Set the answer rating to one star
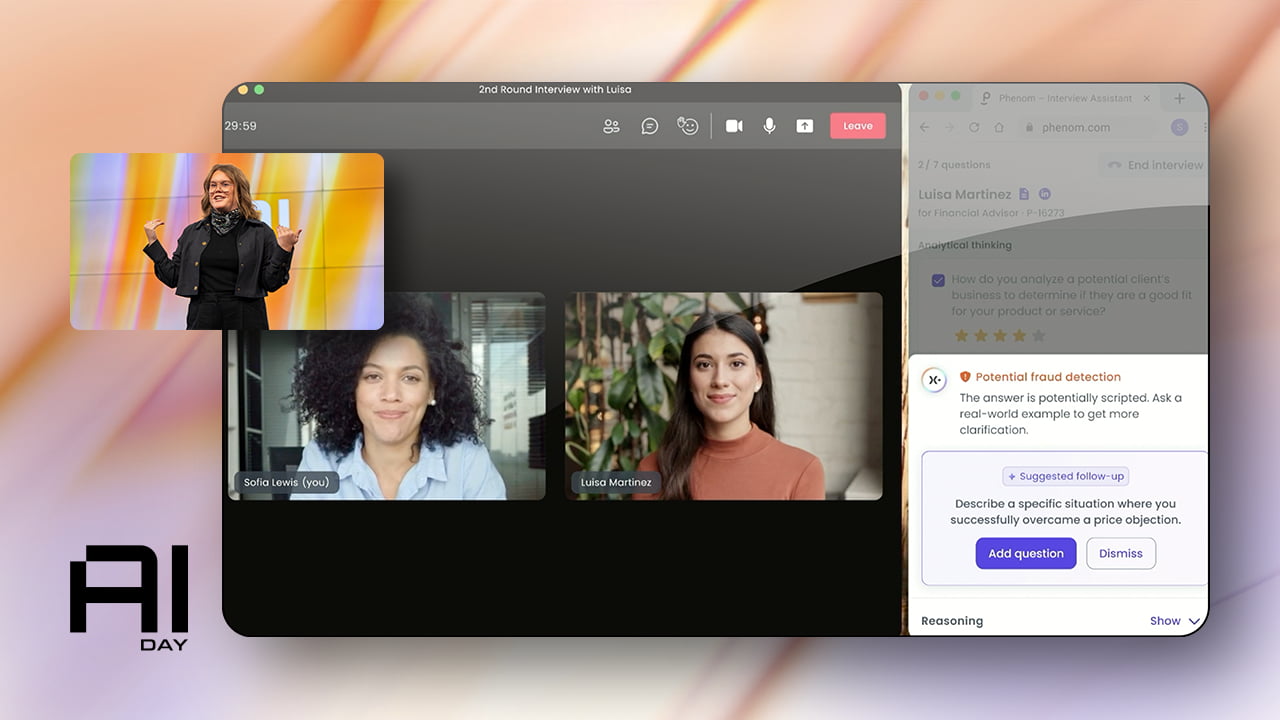This screenshot has width=1280, height=720. [961, 336]
